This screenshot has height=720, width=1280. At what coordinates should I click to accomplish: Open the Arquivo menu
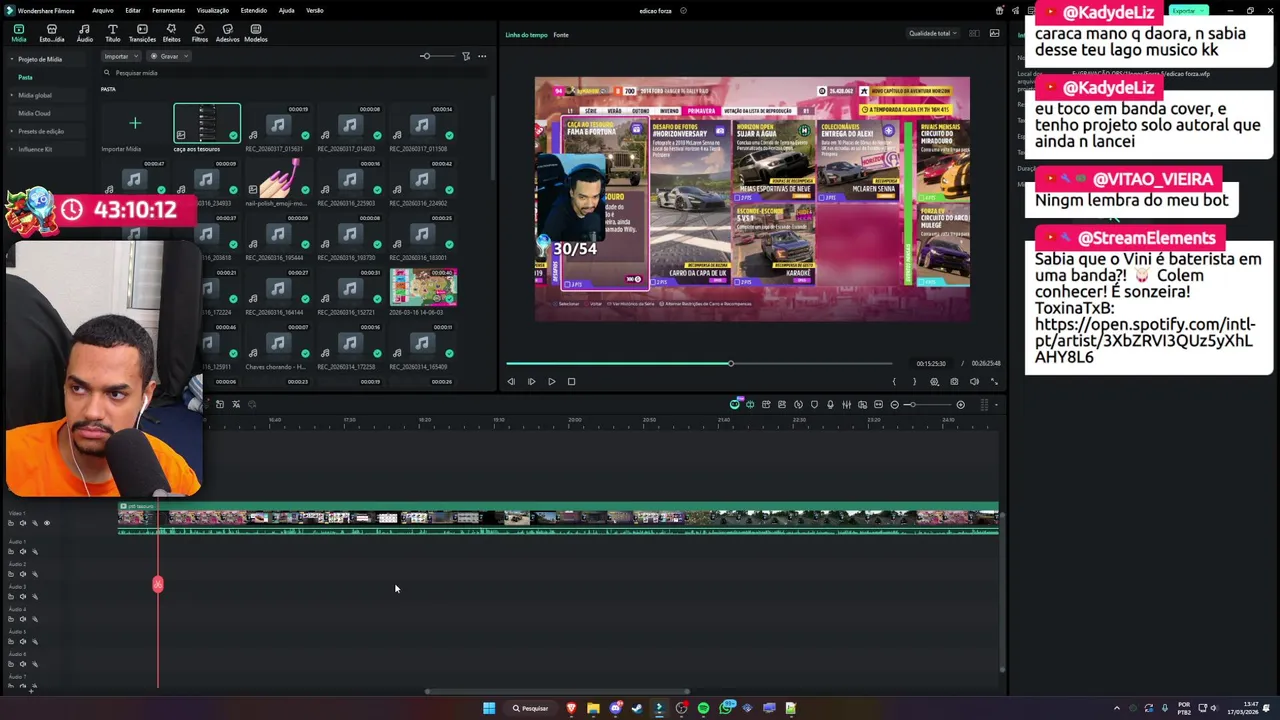[103, 10]
